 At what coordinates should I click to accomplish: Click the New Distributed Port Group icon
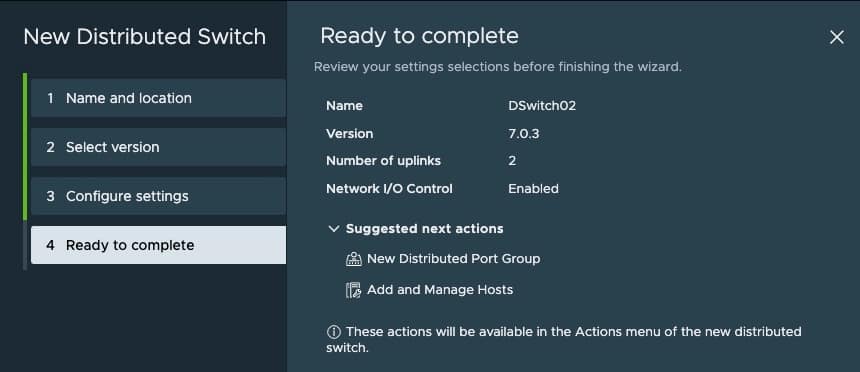354,259
